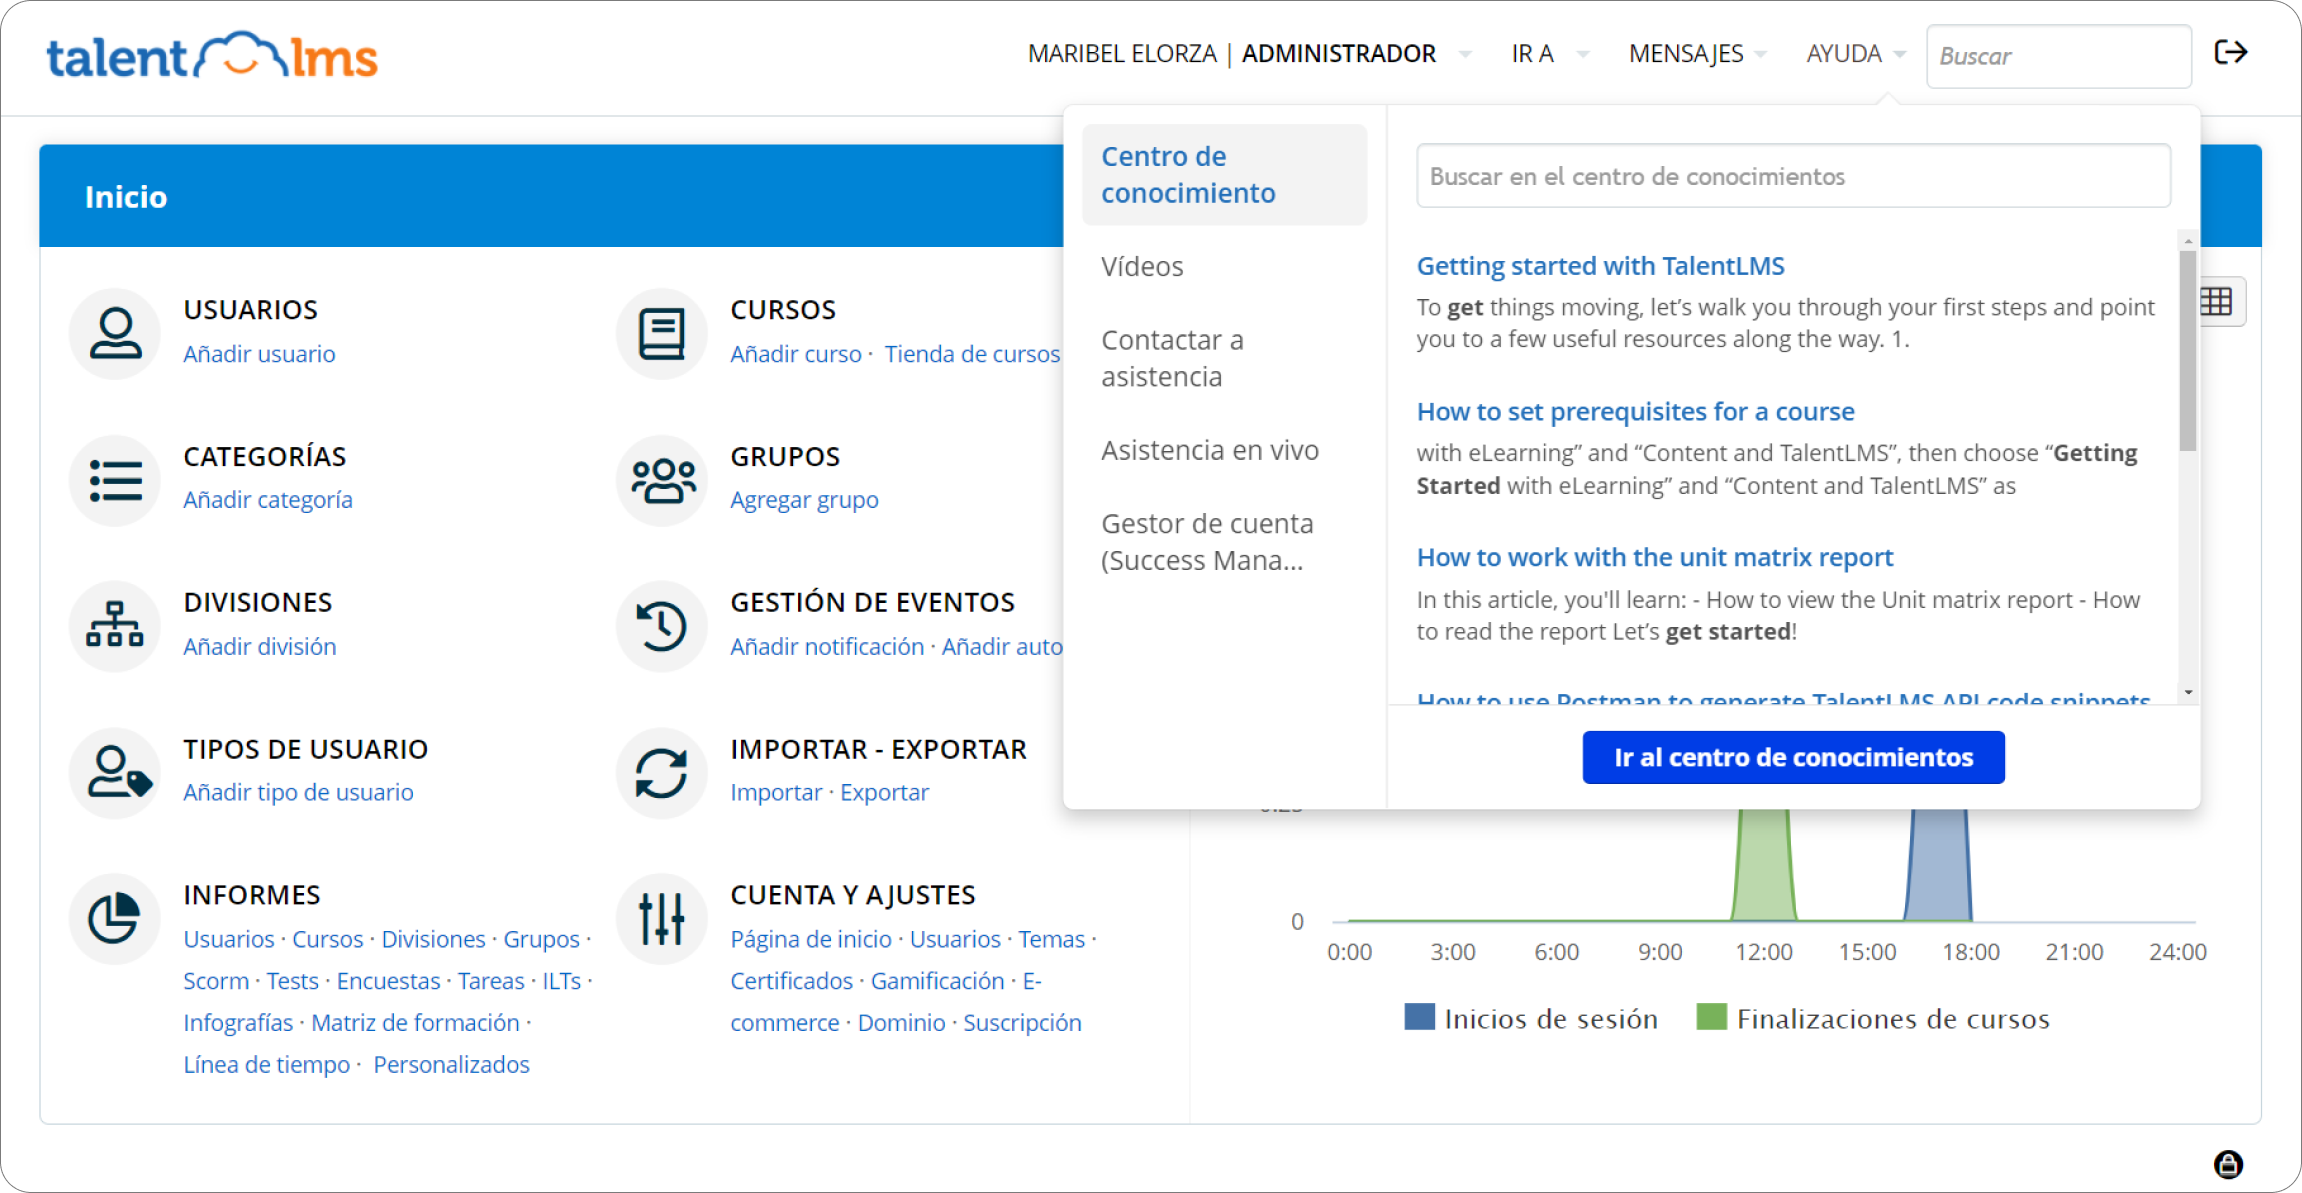Image resolution: width=2302 pixels, height=1193 pixels.
Task: Click the USUARIOS heading
Action: (250, 310)
